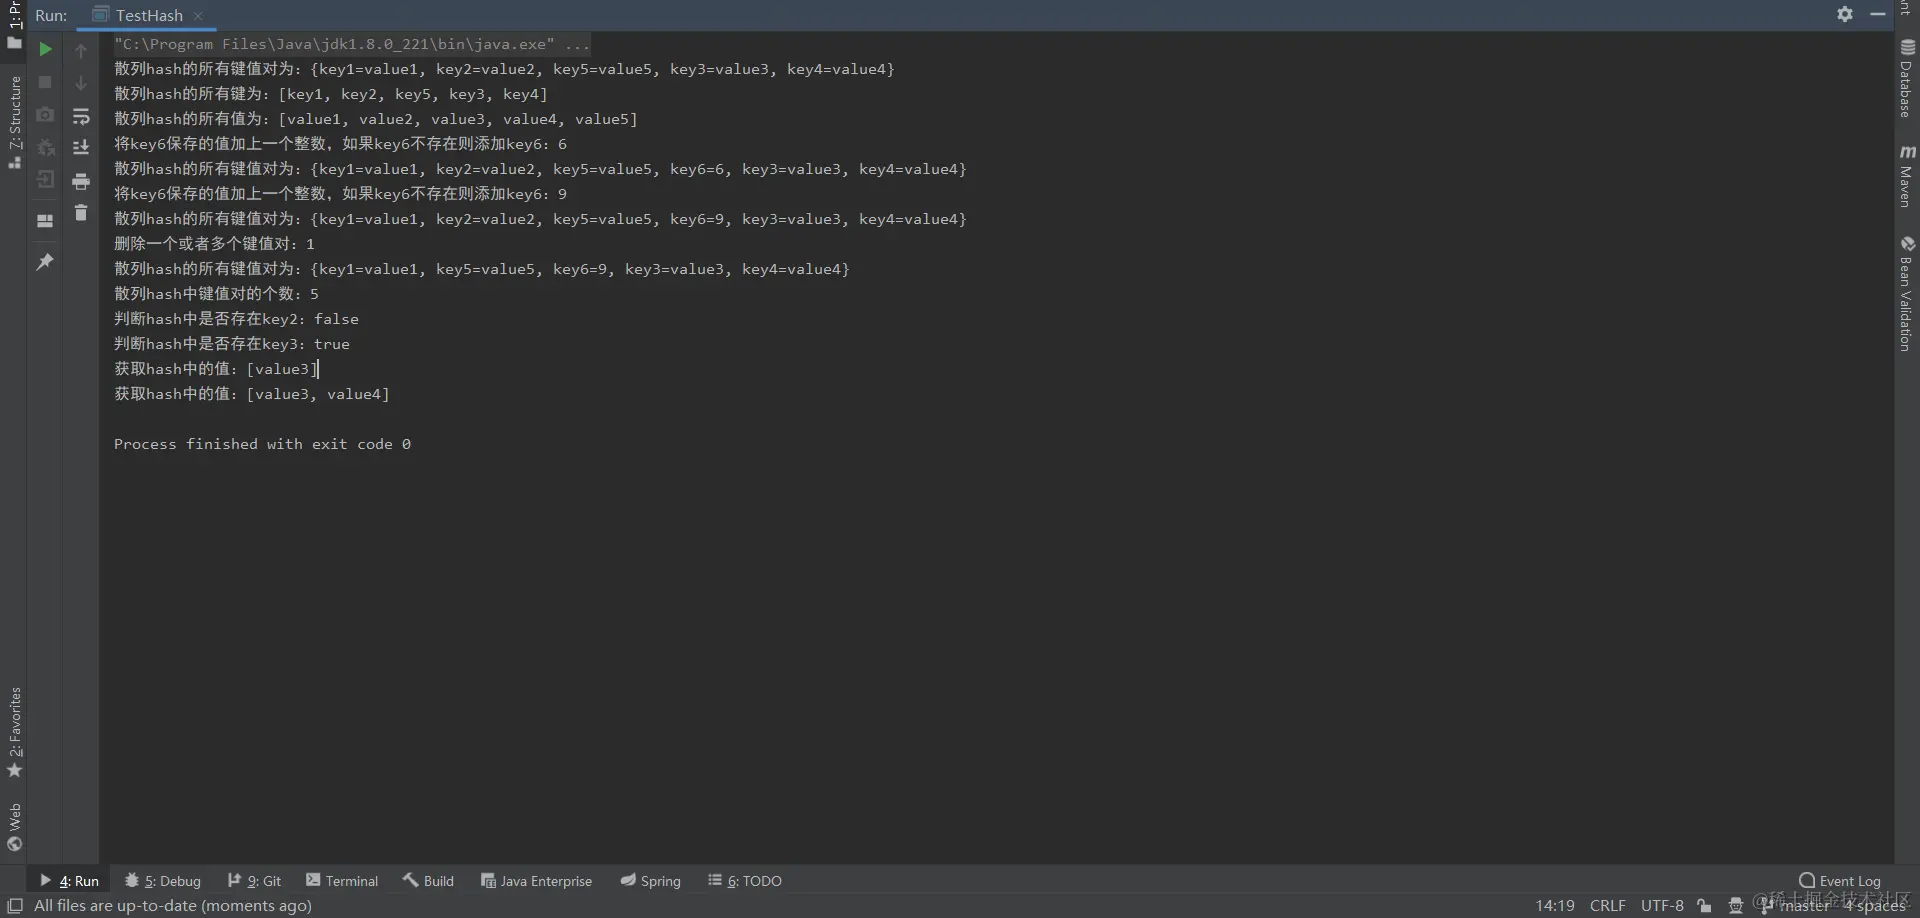Toggle Scroll to End of console

[x=81, y=148]
